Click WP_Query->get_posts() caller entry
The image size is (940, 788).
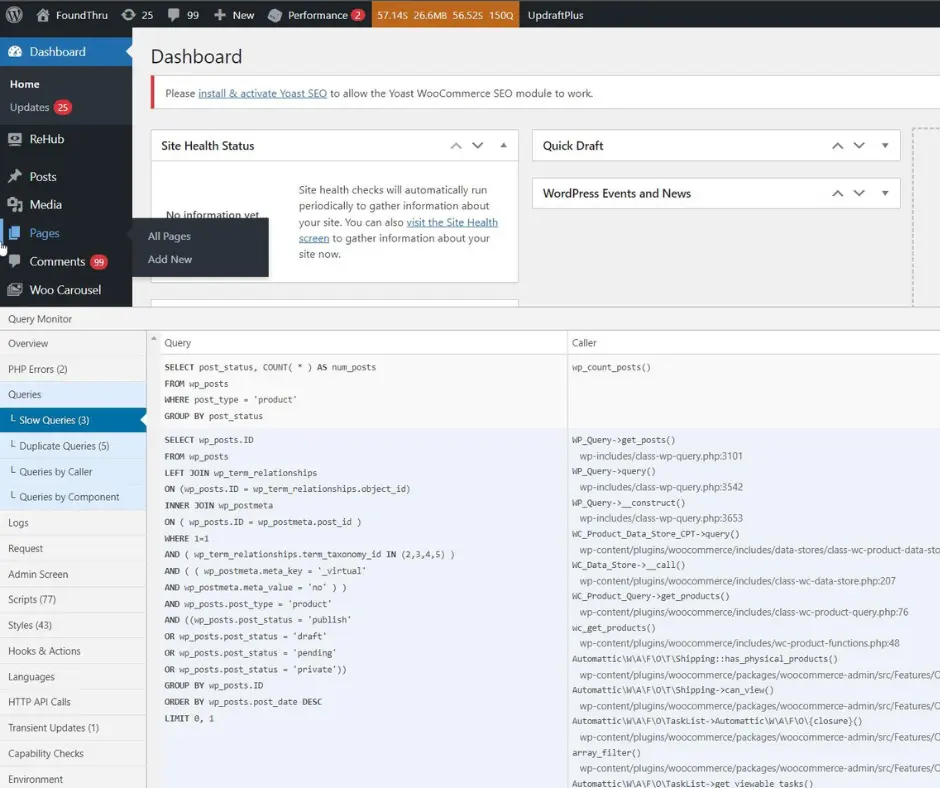pos(623,440)
